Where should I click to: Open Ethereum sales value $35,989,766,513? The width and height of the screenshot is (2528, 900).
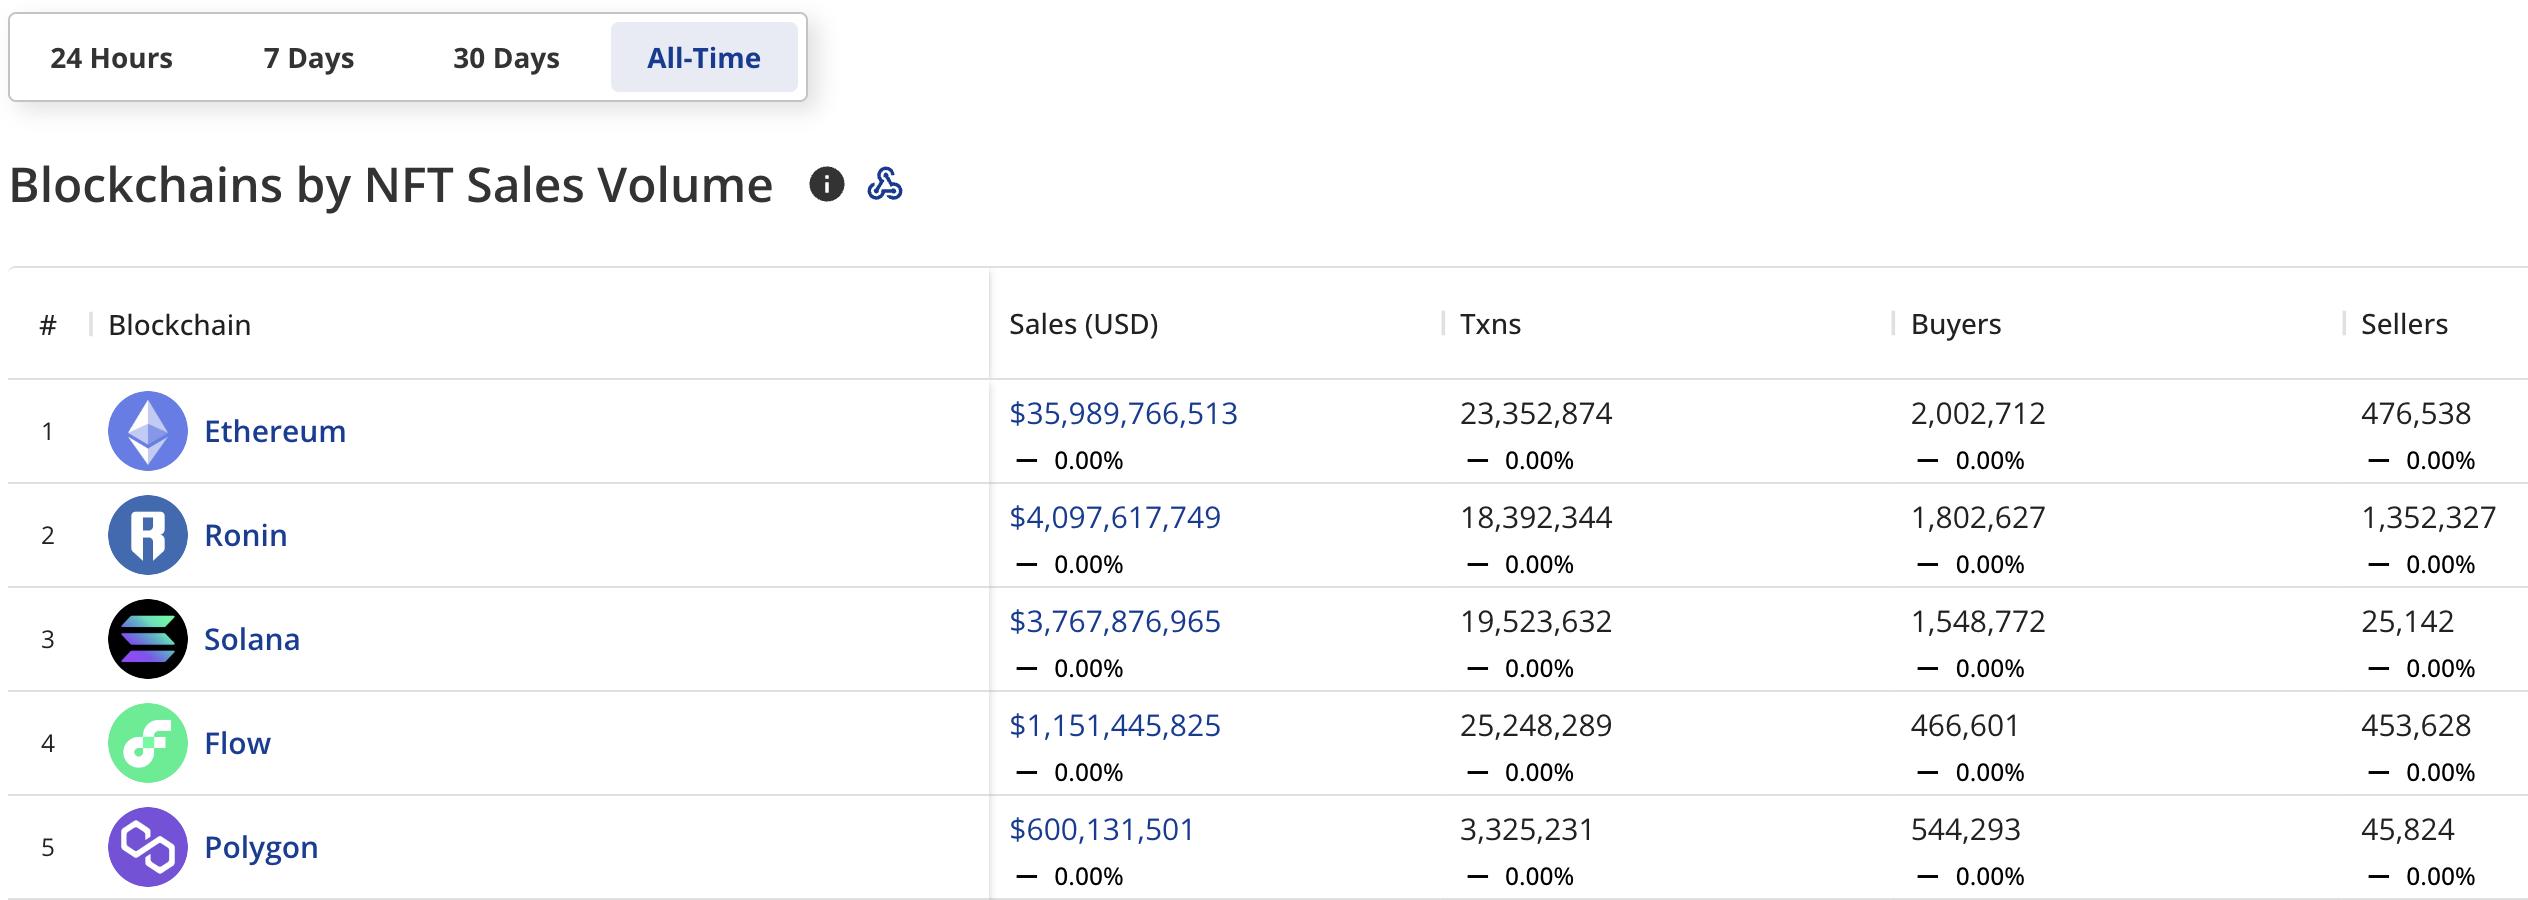pyautogui.click(x=1123, y=413)
